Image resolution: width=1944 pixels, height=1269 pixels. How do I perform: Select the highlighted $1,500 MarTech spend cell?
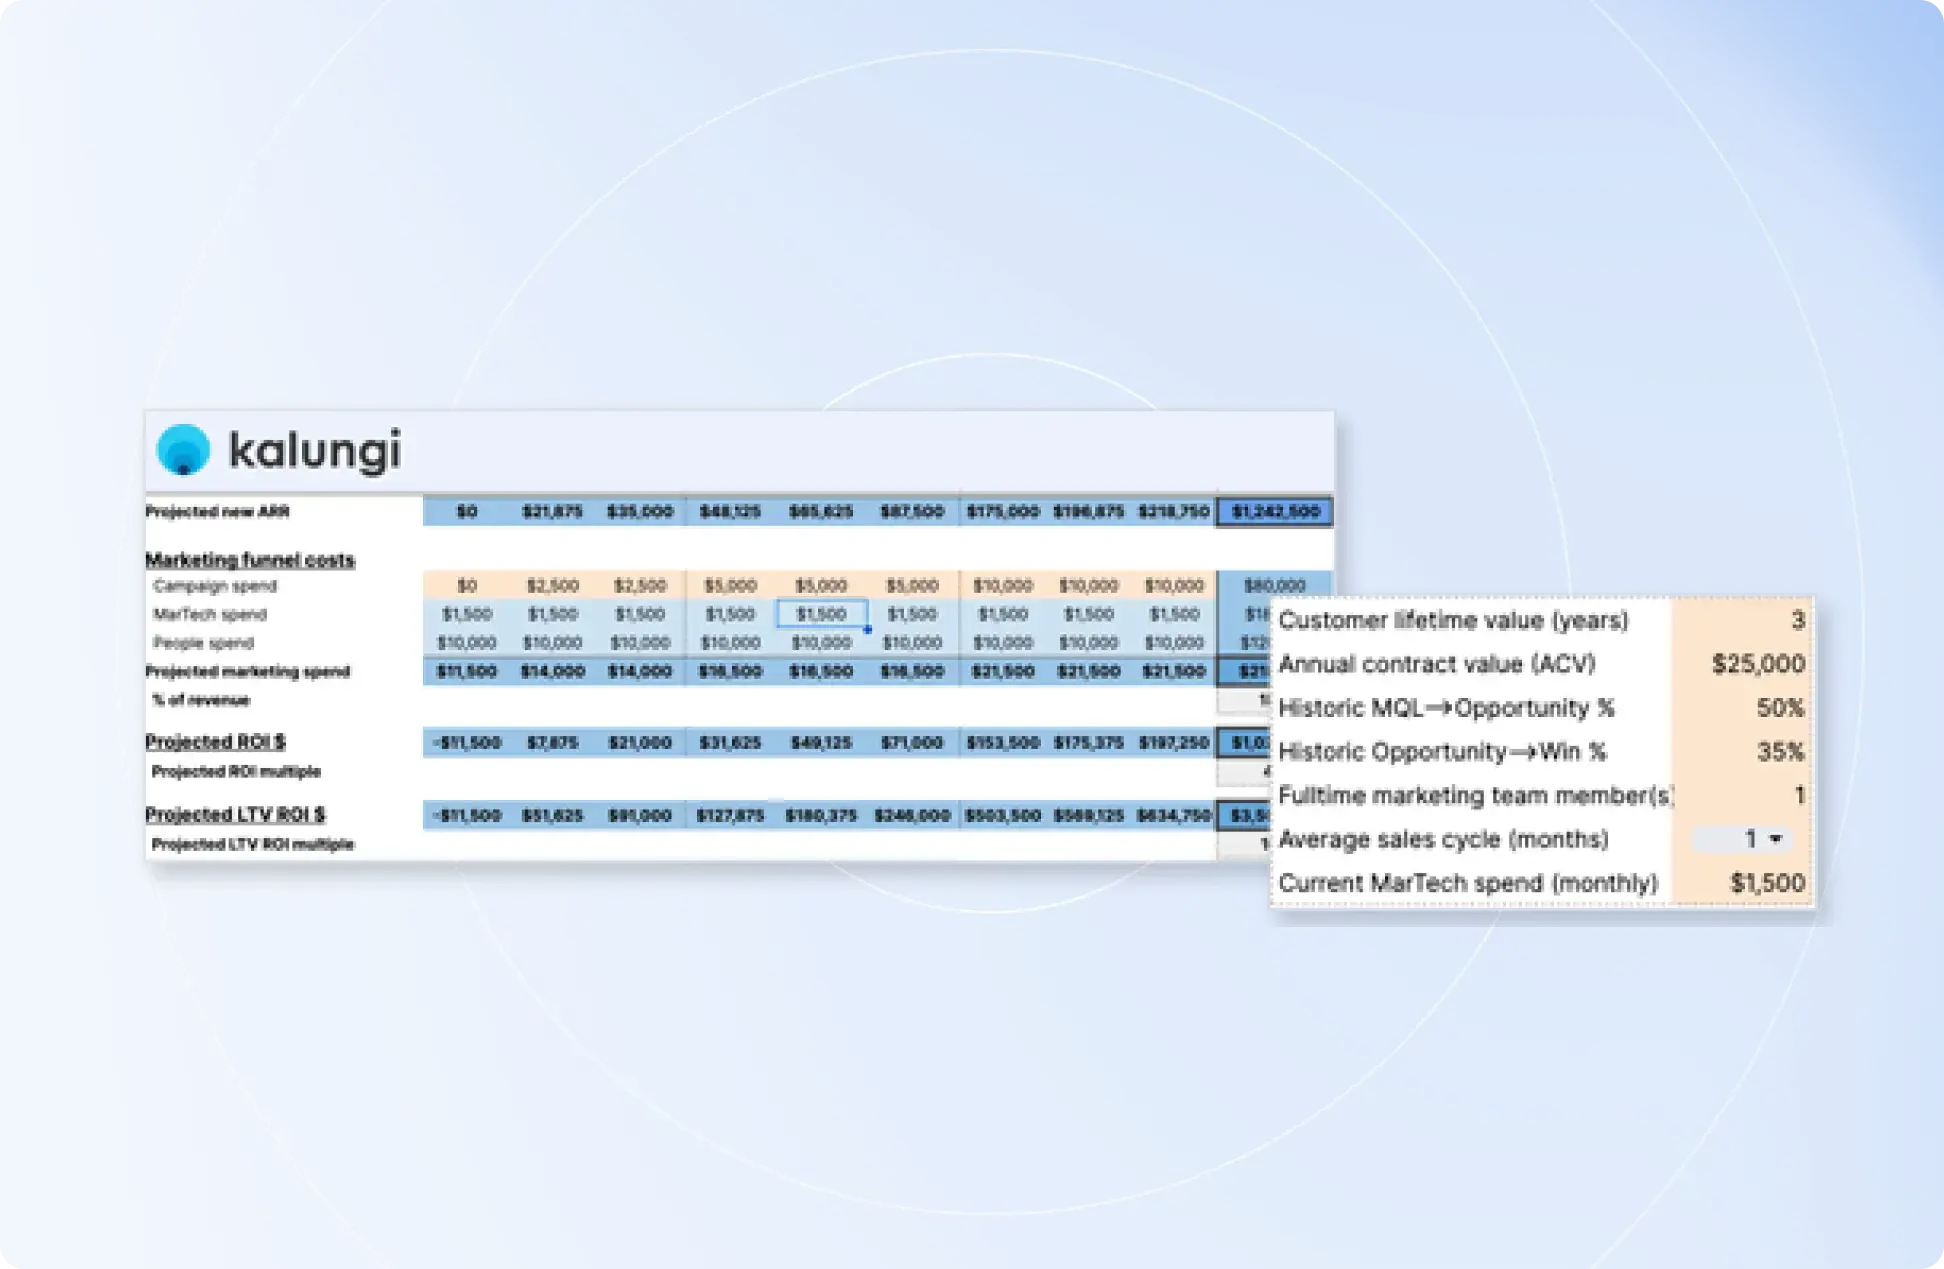(822, 614)
